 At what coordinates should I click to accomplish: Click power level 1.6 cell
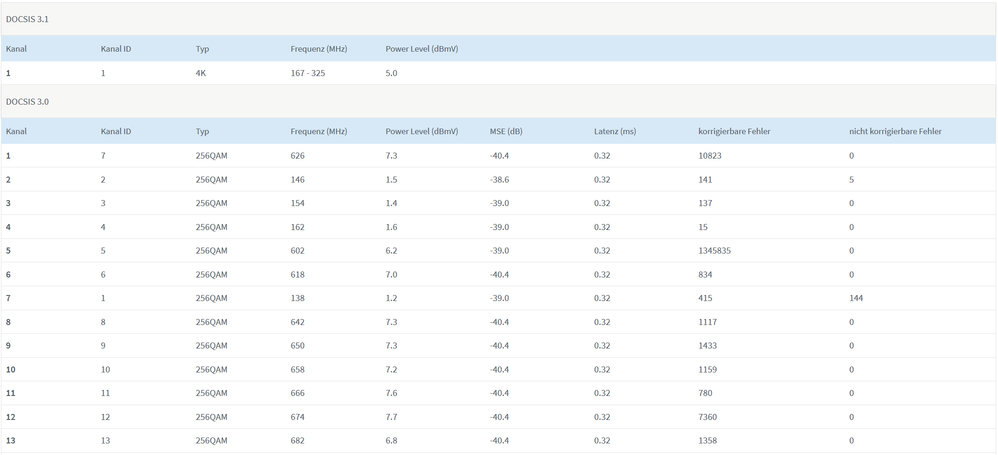[x=391, y=227]
